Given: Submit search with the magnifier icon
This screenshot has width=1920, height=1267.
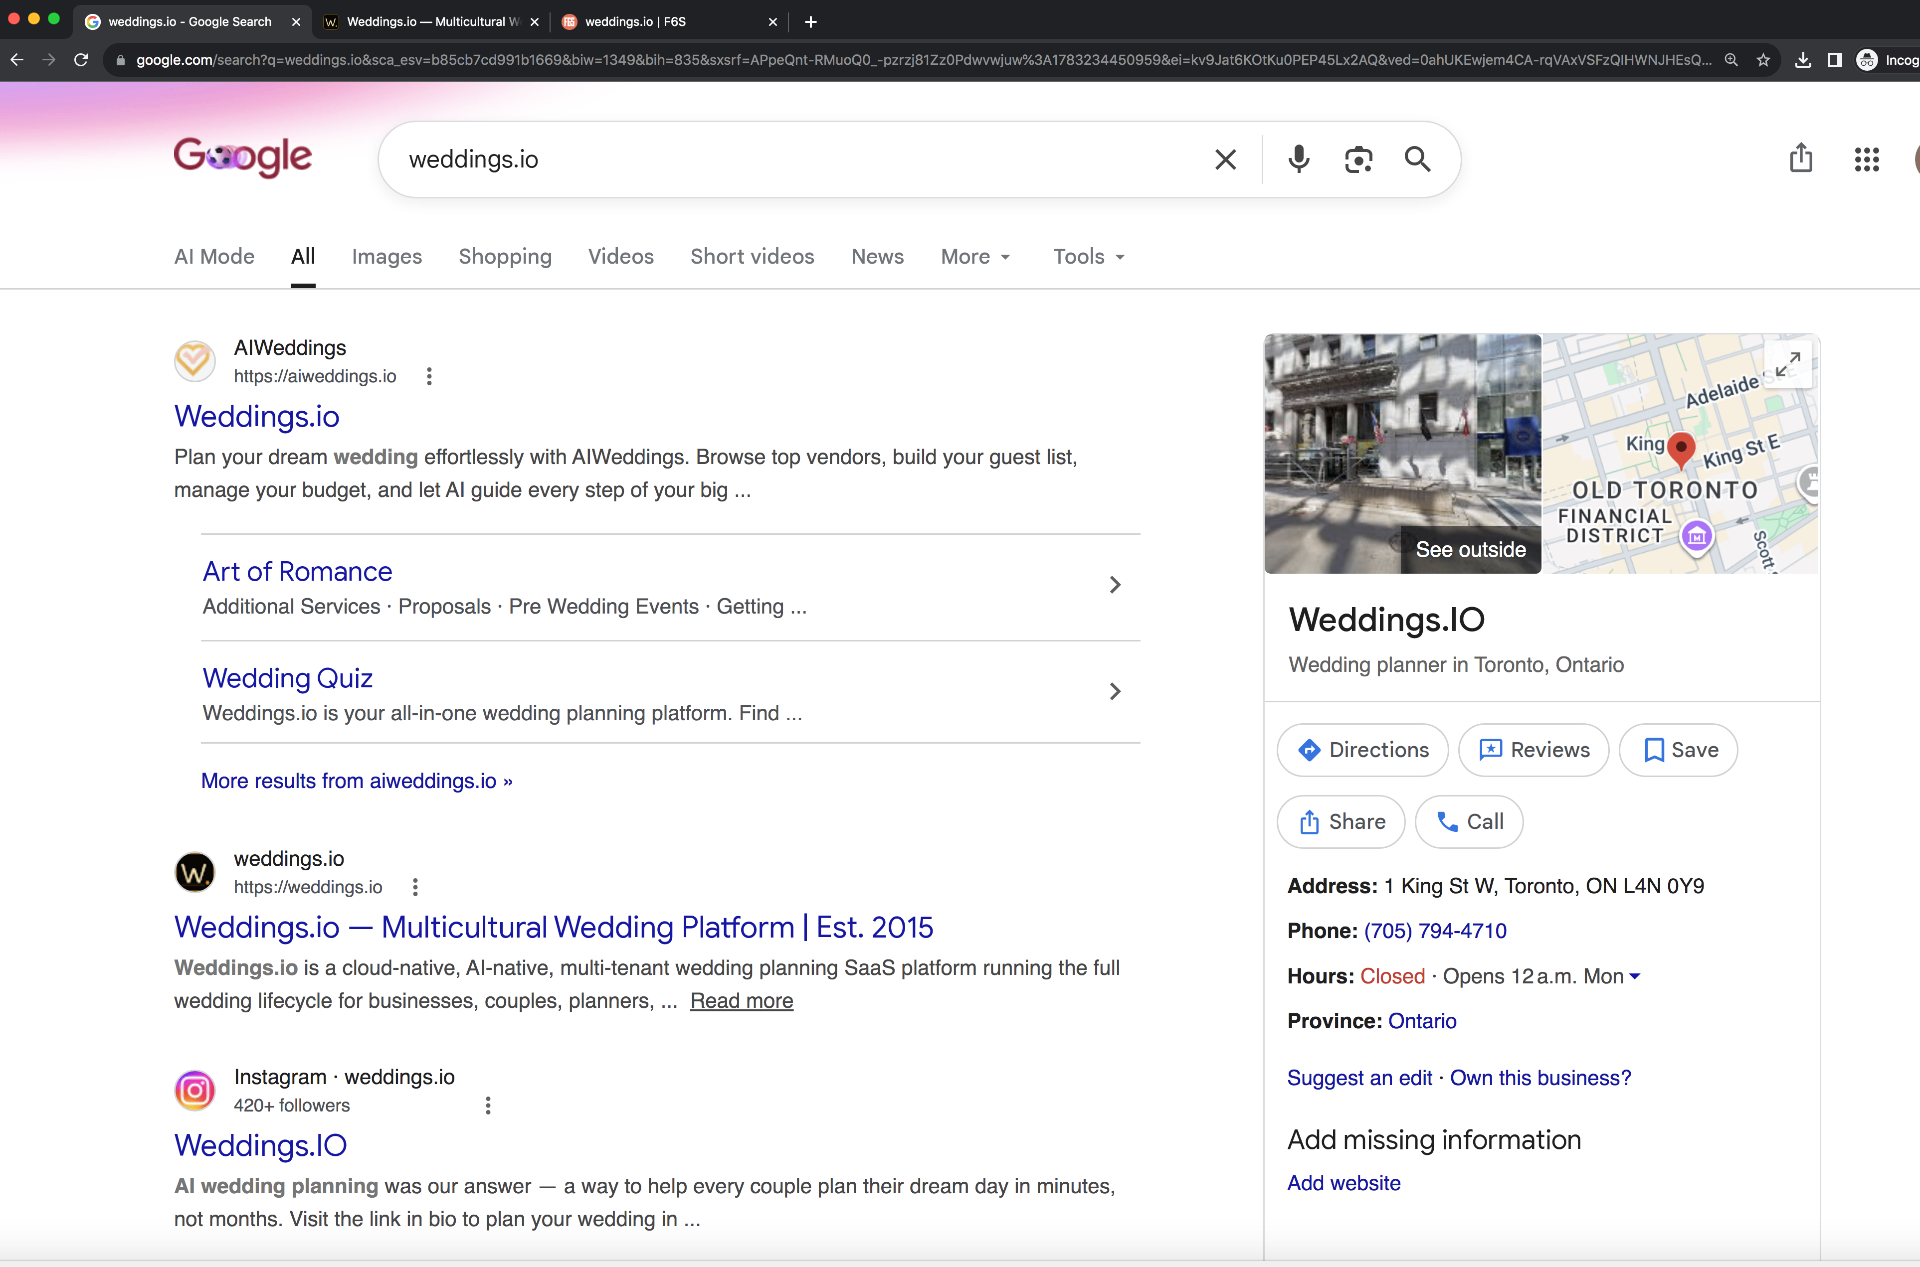Looking at the screenshot, I should [1417, 159].
